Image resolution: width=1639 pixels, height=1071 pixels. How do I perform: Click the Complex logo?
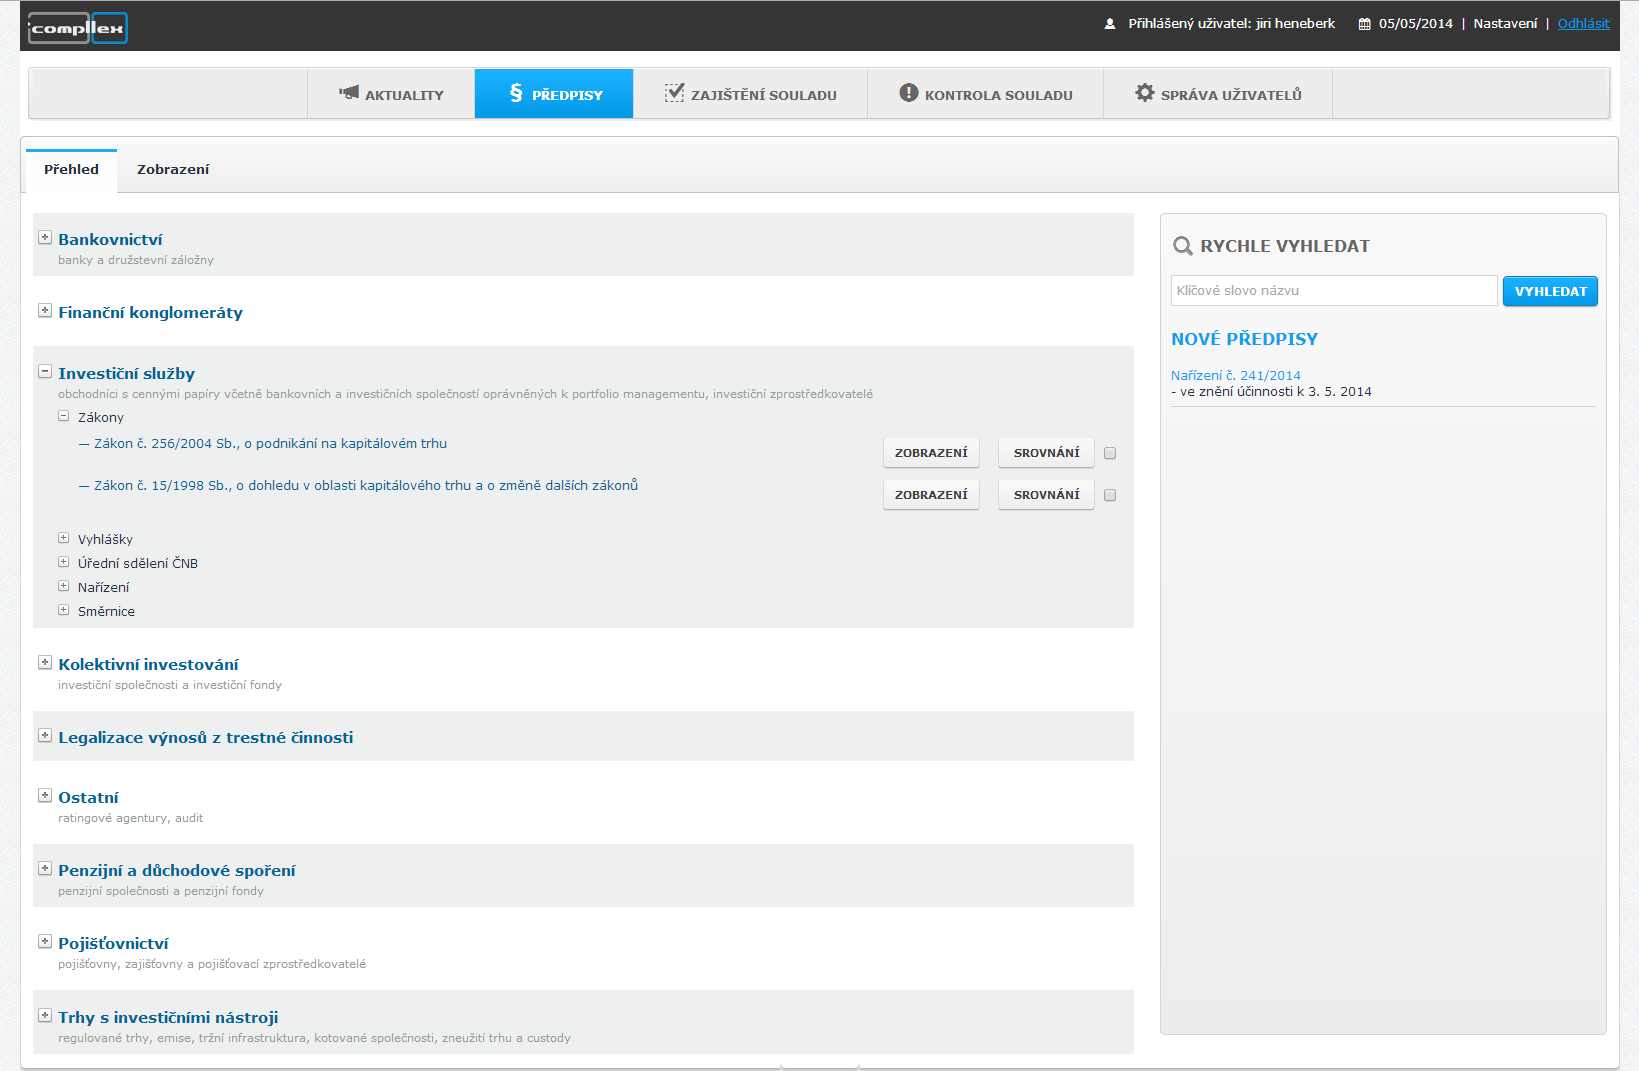(x=78, y=28)
